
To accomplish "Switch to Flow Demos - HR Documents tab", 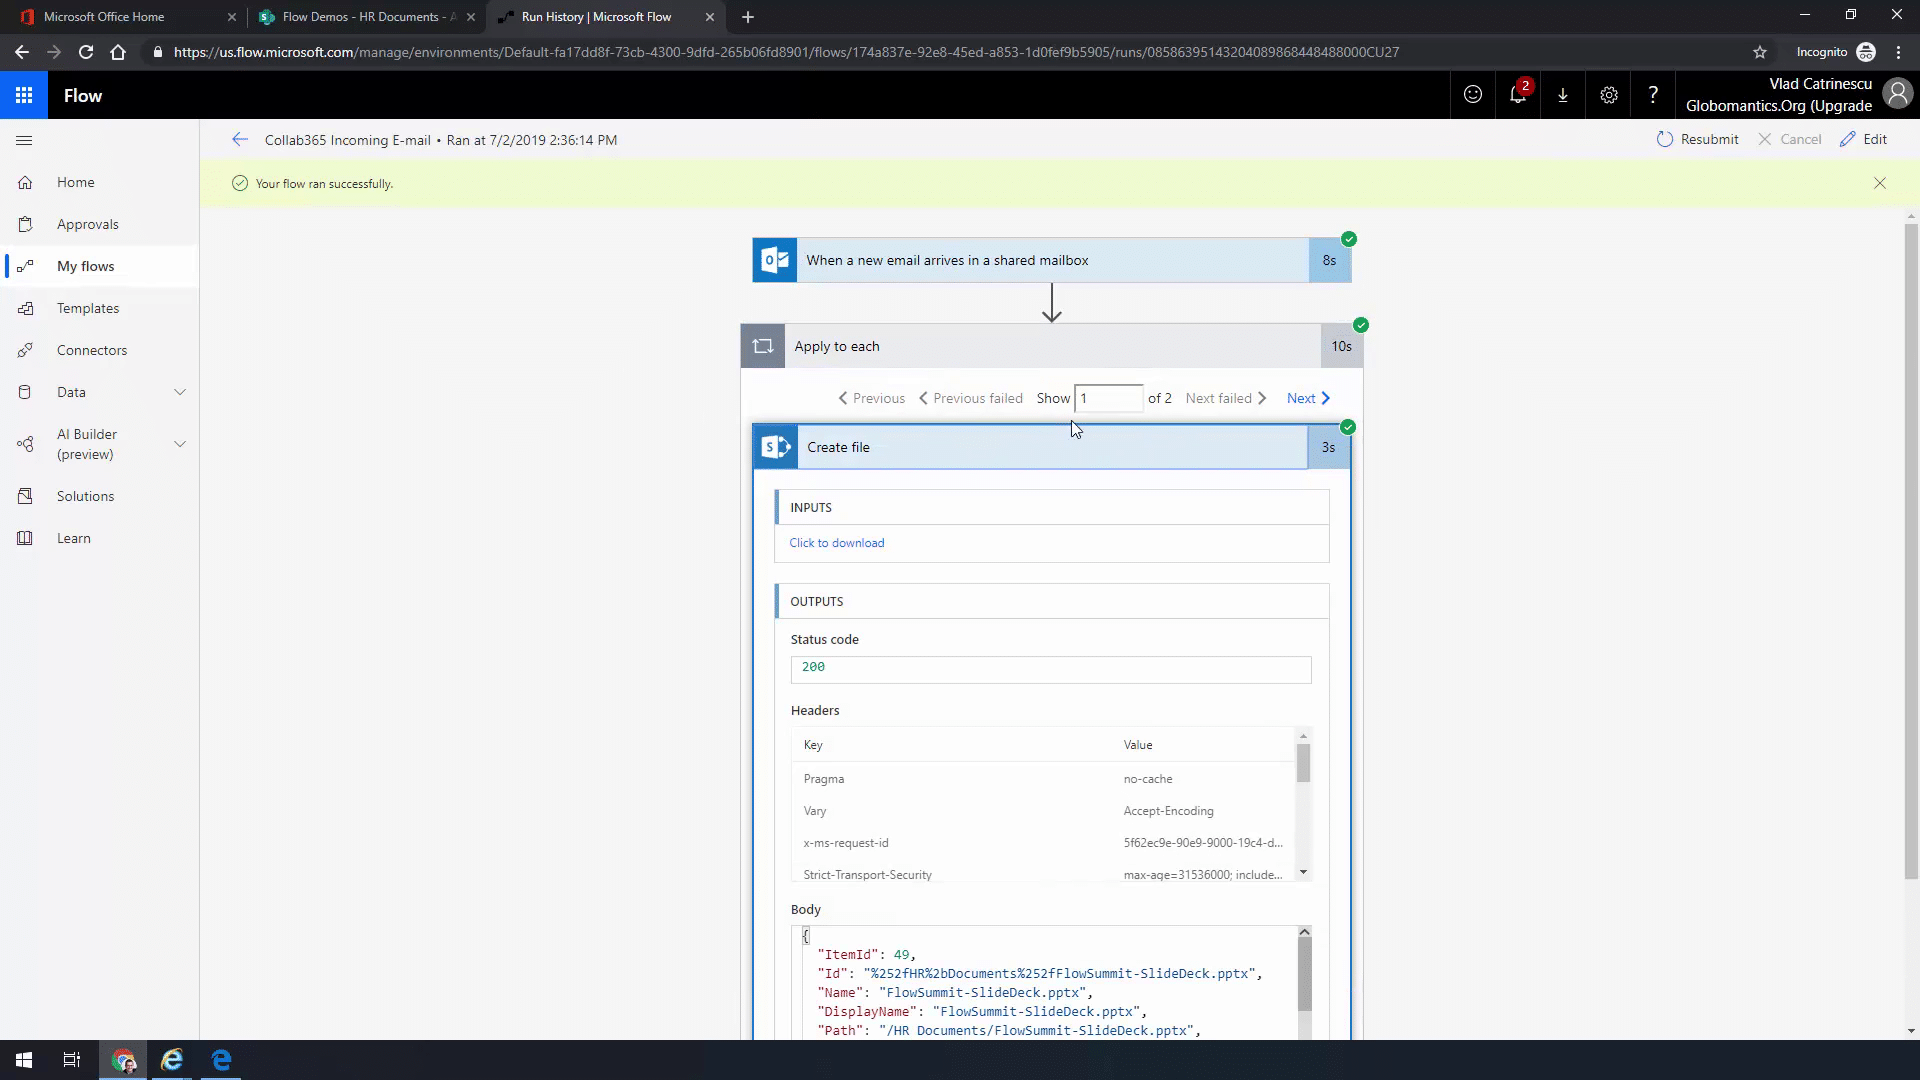I will [366, 17].
